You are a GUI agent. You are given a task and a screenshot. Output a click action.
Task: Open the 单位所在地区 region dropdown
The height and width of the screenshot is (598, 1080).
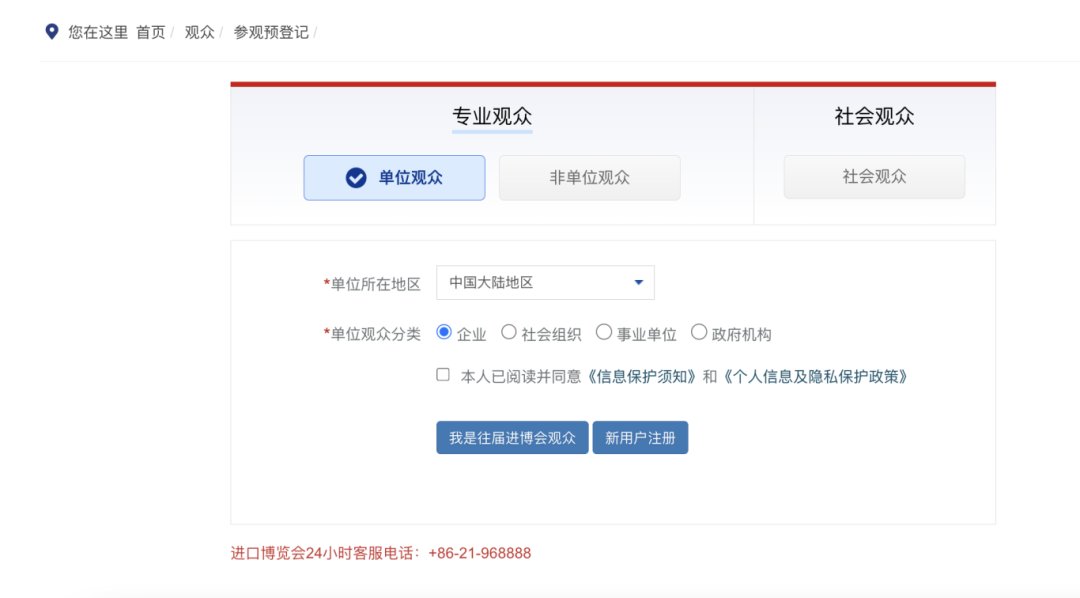(545, 282)
